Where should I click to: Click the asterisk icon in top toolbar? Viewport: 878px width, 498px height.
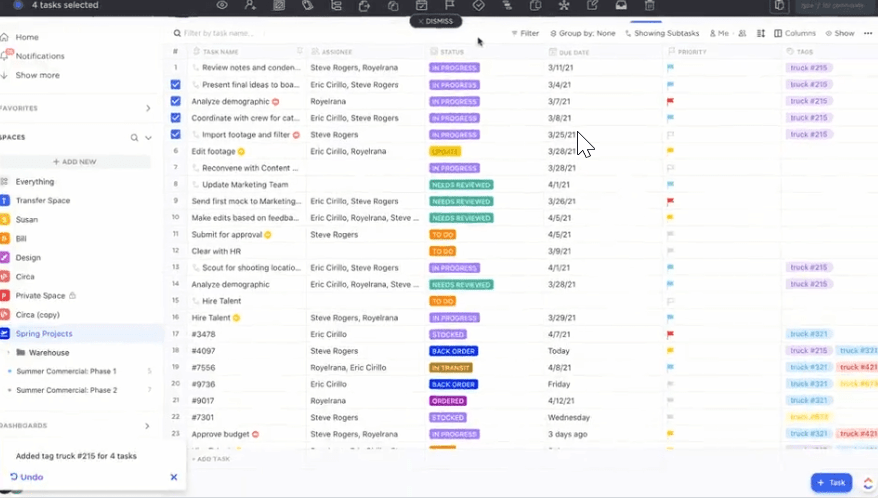coord(564,6)
